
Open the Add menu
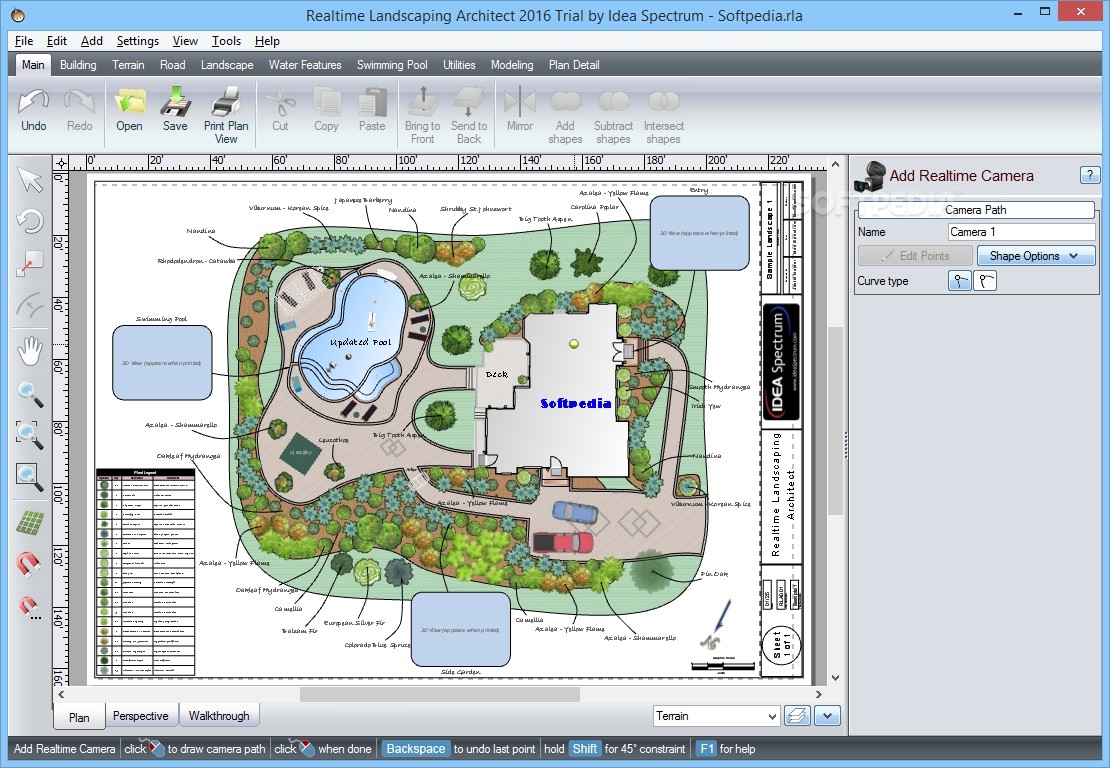tap(91, 41)
